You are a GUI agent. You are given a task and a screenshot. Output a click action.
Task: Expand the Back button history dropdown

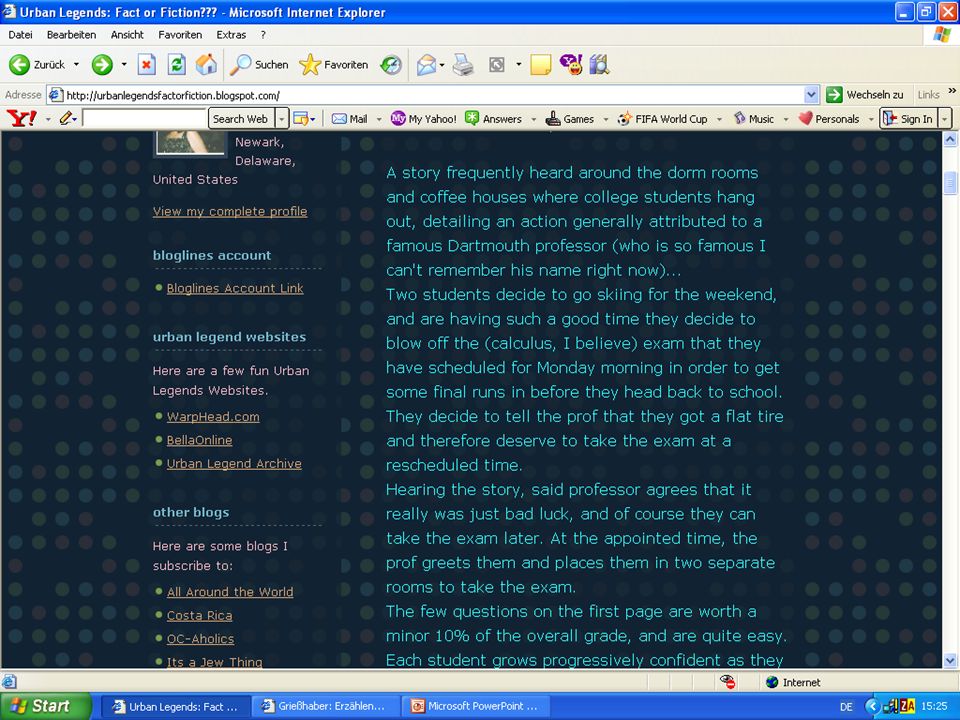(x=77, y=64)
